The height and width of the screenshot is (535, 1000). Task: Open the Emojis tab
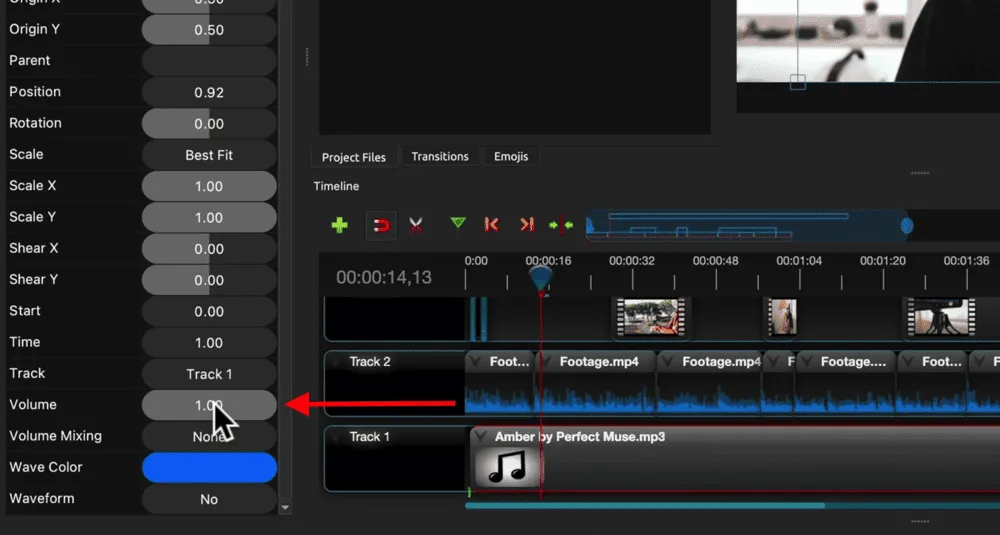tap(511, 157)
